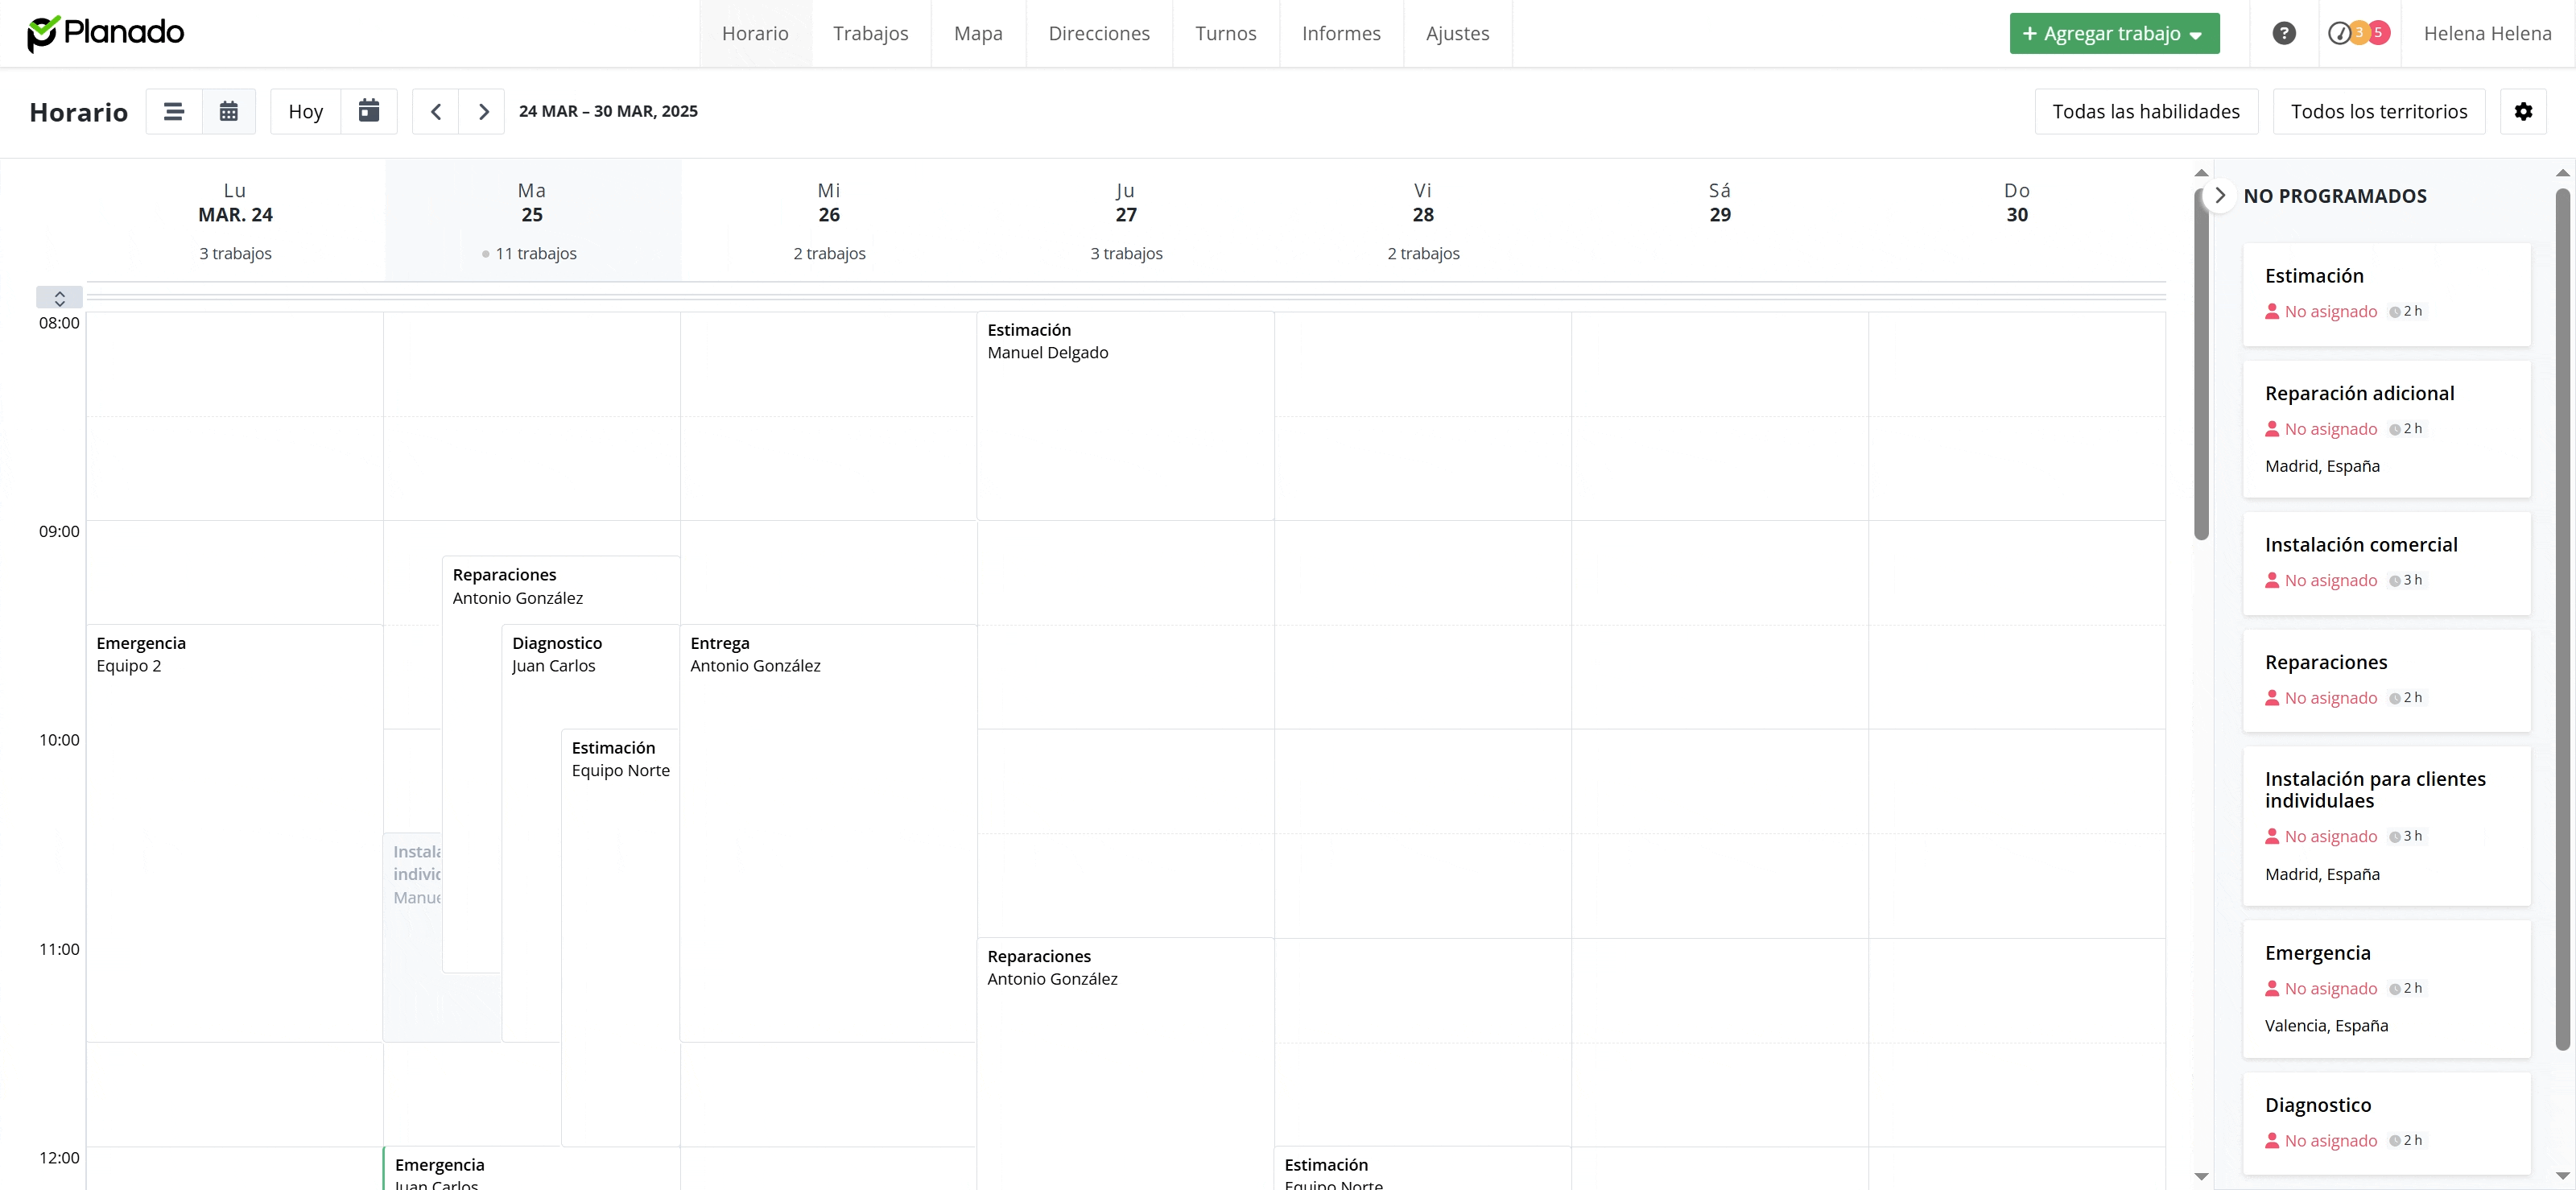
Task: Open Todos los territorios filter
Action: pos(2378,111)
